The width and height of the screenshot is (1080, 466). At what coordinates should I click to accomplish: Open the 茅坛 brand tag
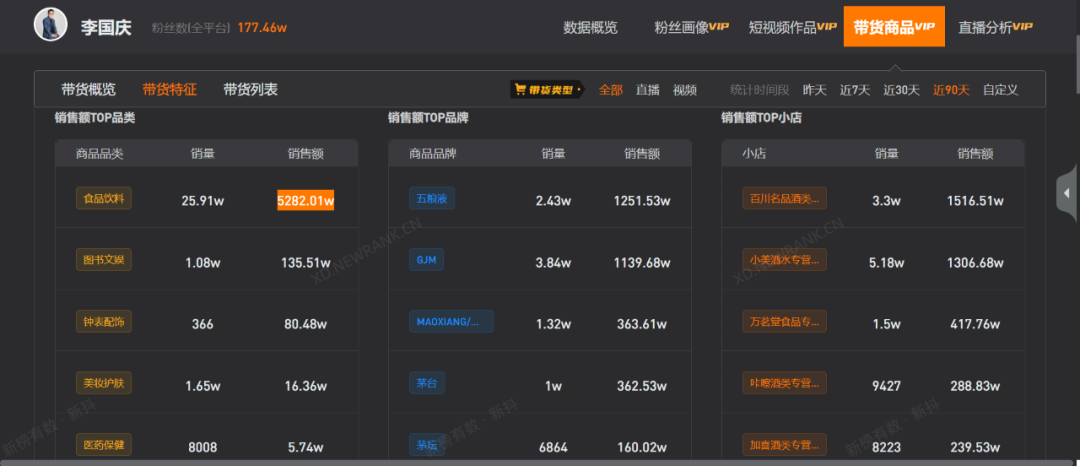tap(426, 444)
